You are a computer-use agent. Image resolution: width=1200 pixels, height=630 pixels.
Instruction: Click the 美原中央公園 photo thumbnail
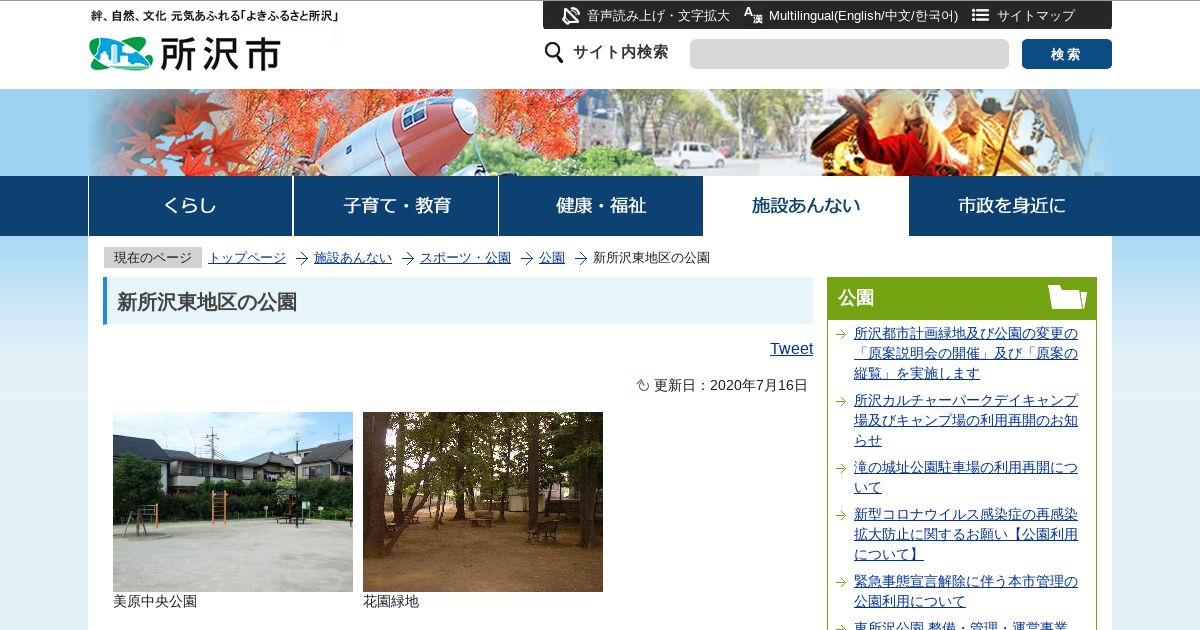233,502
